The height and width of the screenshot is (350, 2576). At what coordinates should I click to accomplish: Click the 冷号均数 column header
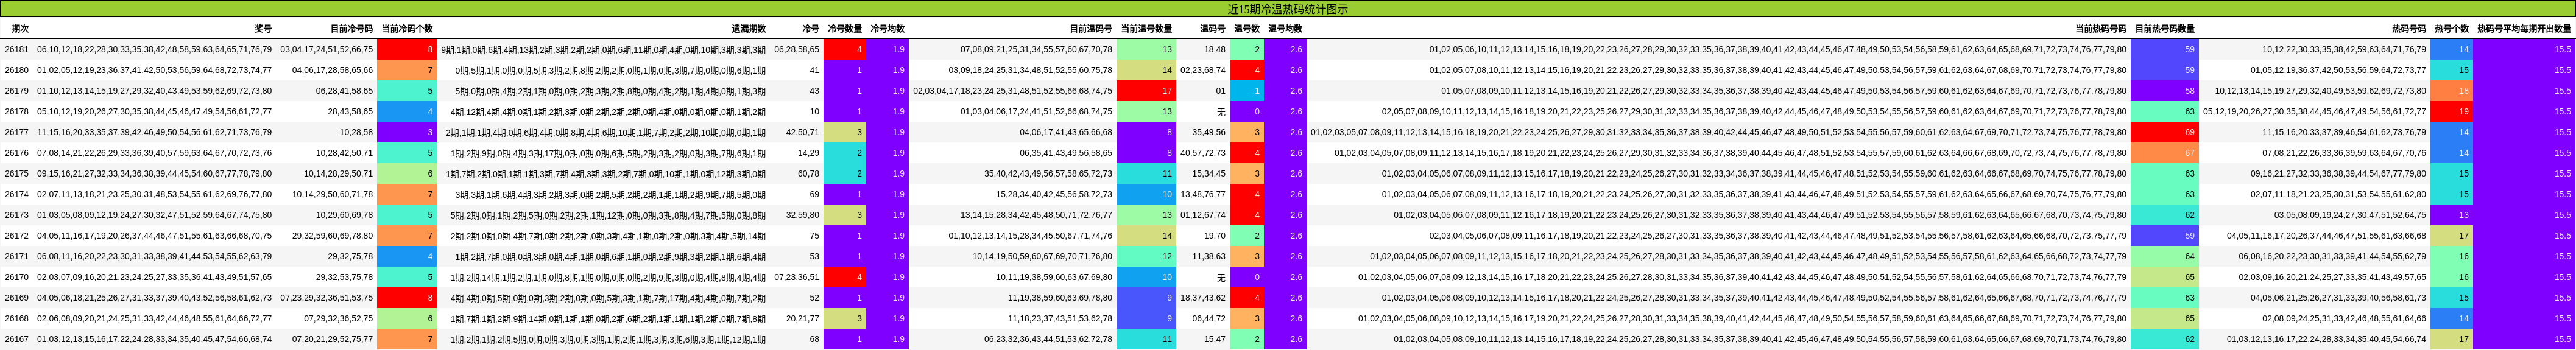click(x=888, y=29)
